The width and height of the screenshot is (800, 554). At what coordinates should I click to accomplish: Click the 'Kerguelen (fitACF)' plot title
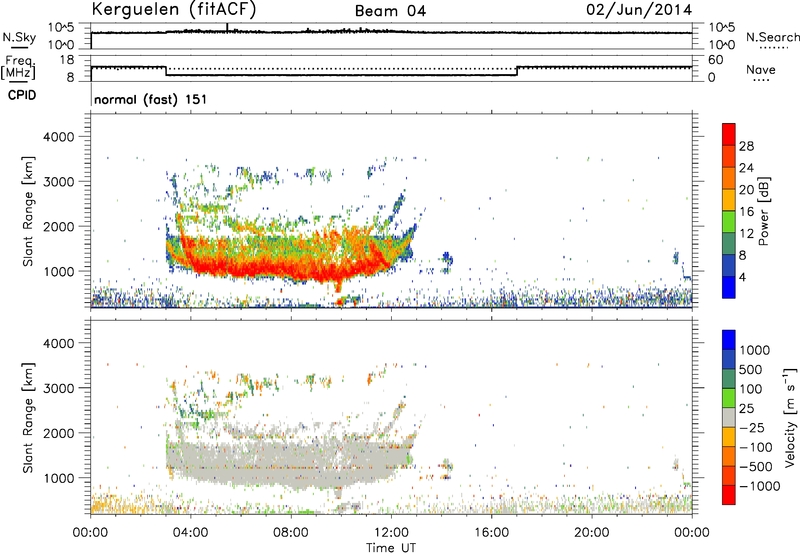173,9
